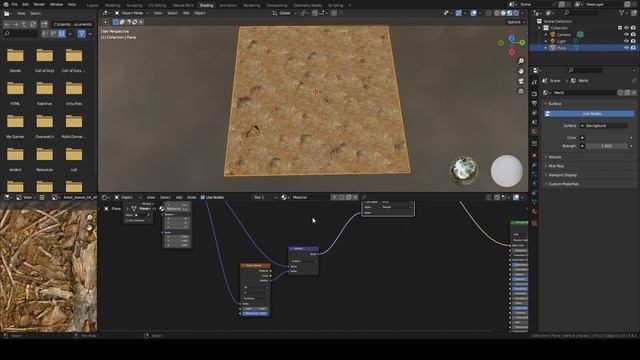The image size is (640, 360).
Task: Toggle Collection visibility eye icon
Action: 627,28
